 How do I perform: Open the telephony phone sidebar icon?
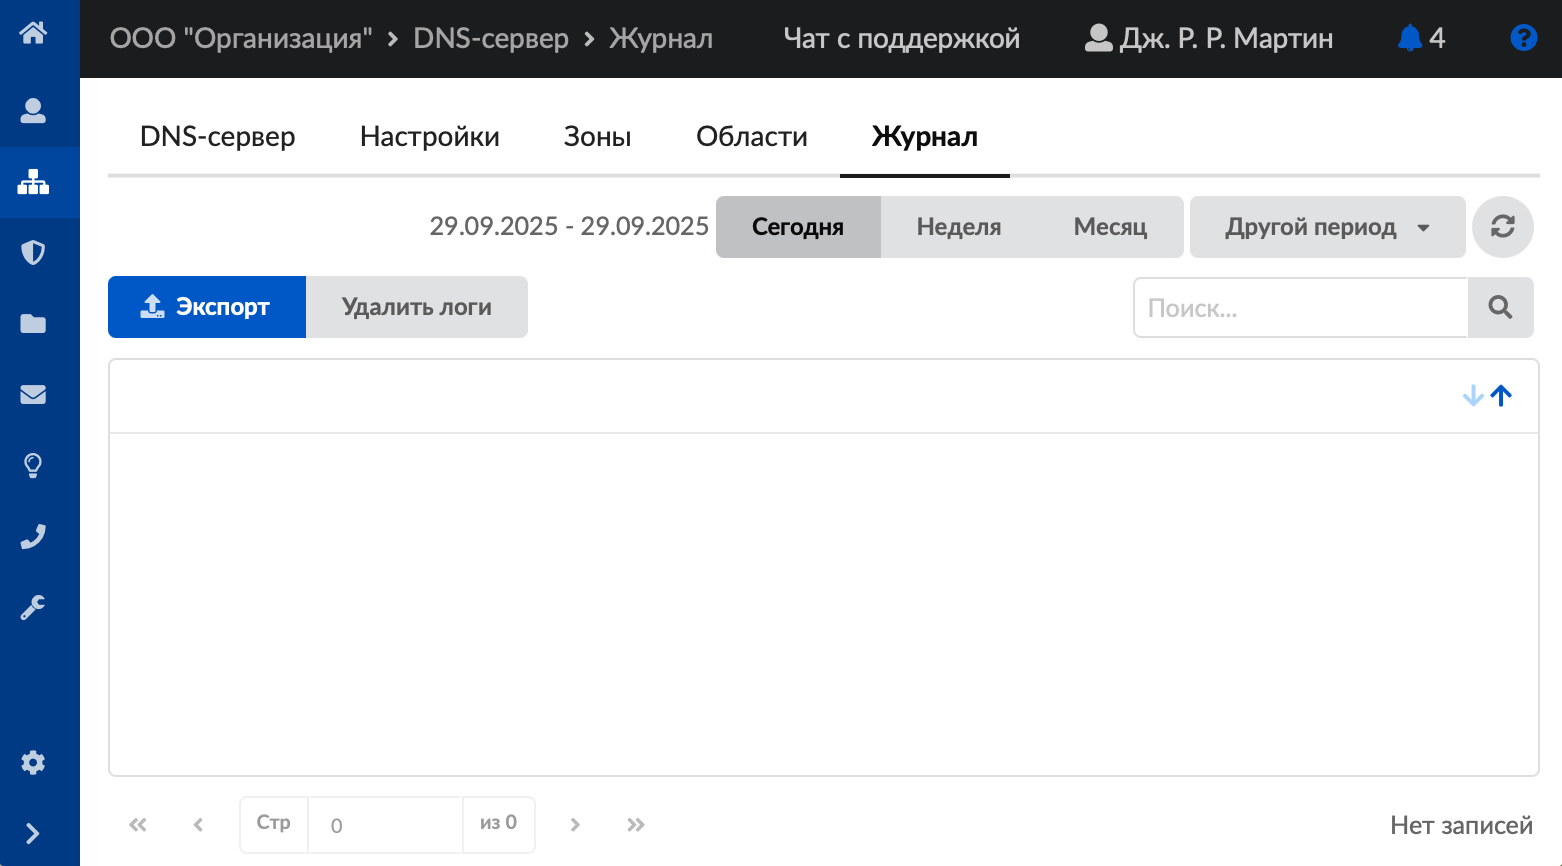point(33,536)
